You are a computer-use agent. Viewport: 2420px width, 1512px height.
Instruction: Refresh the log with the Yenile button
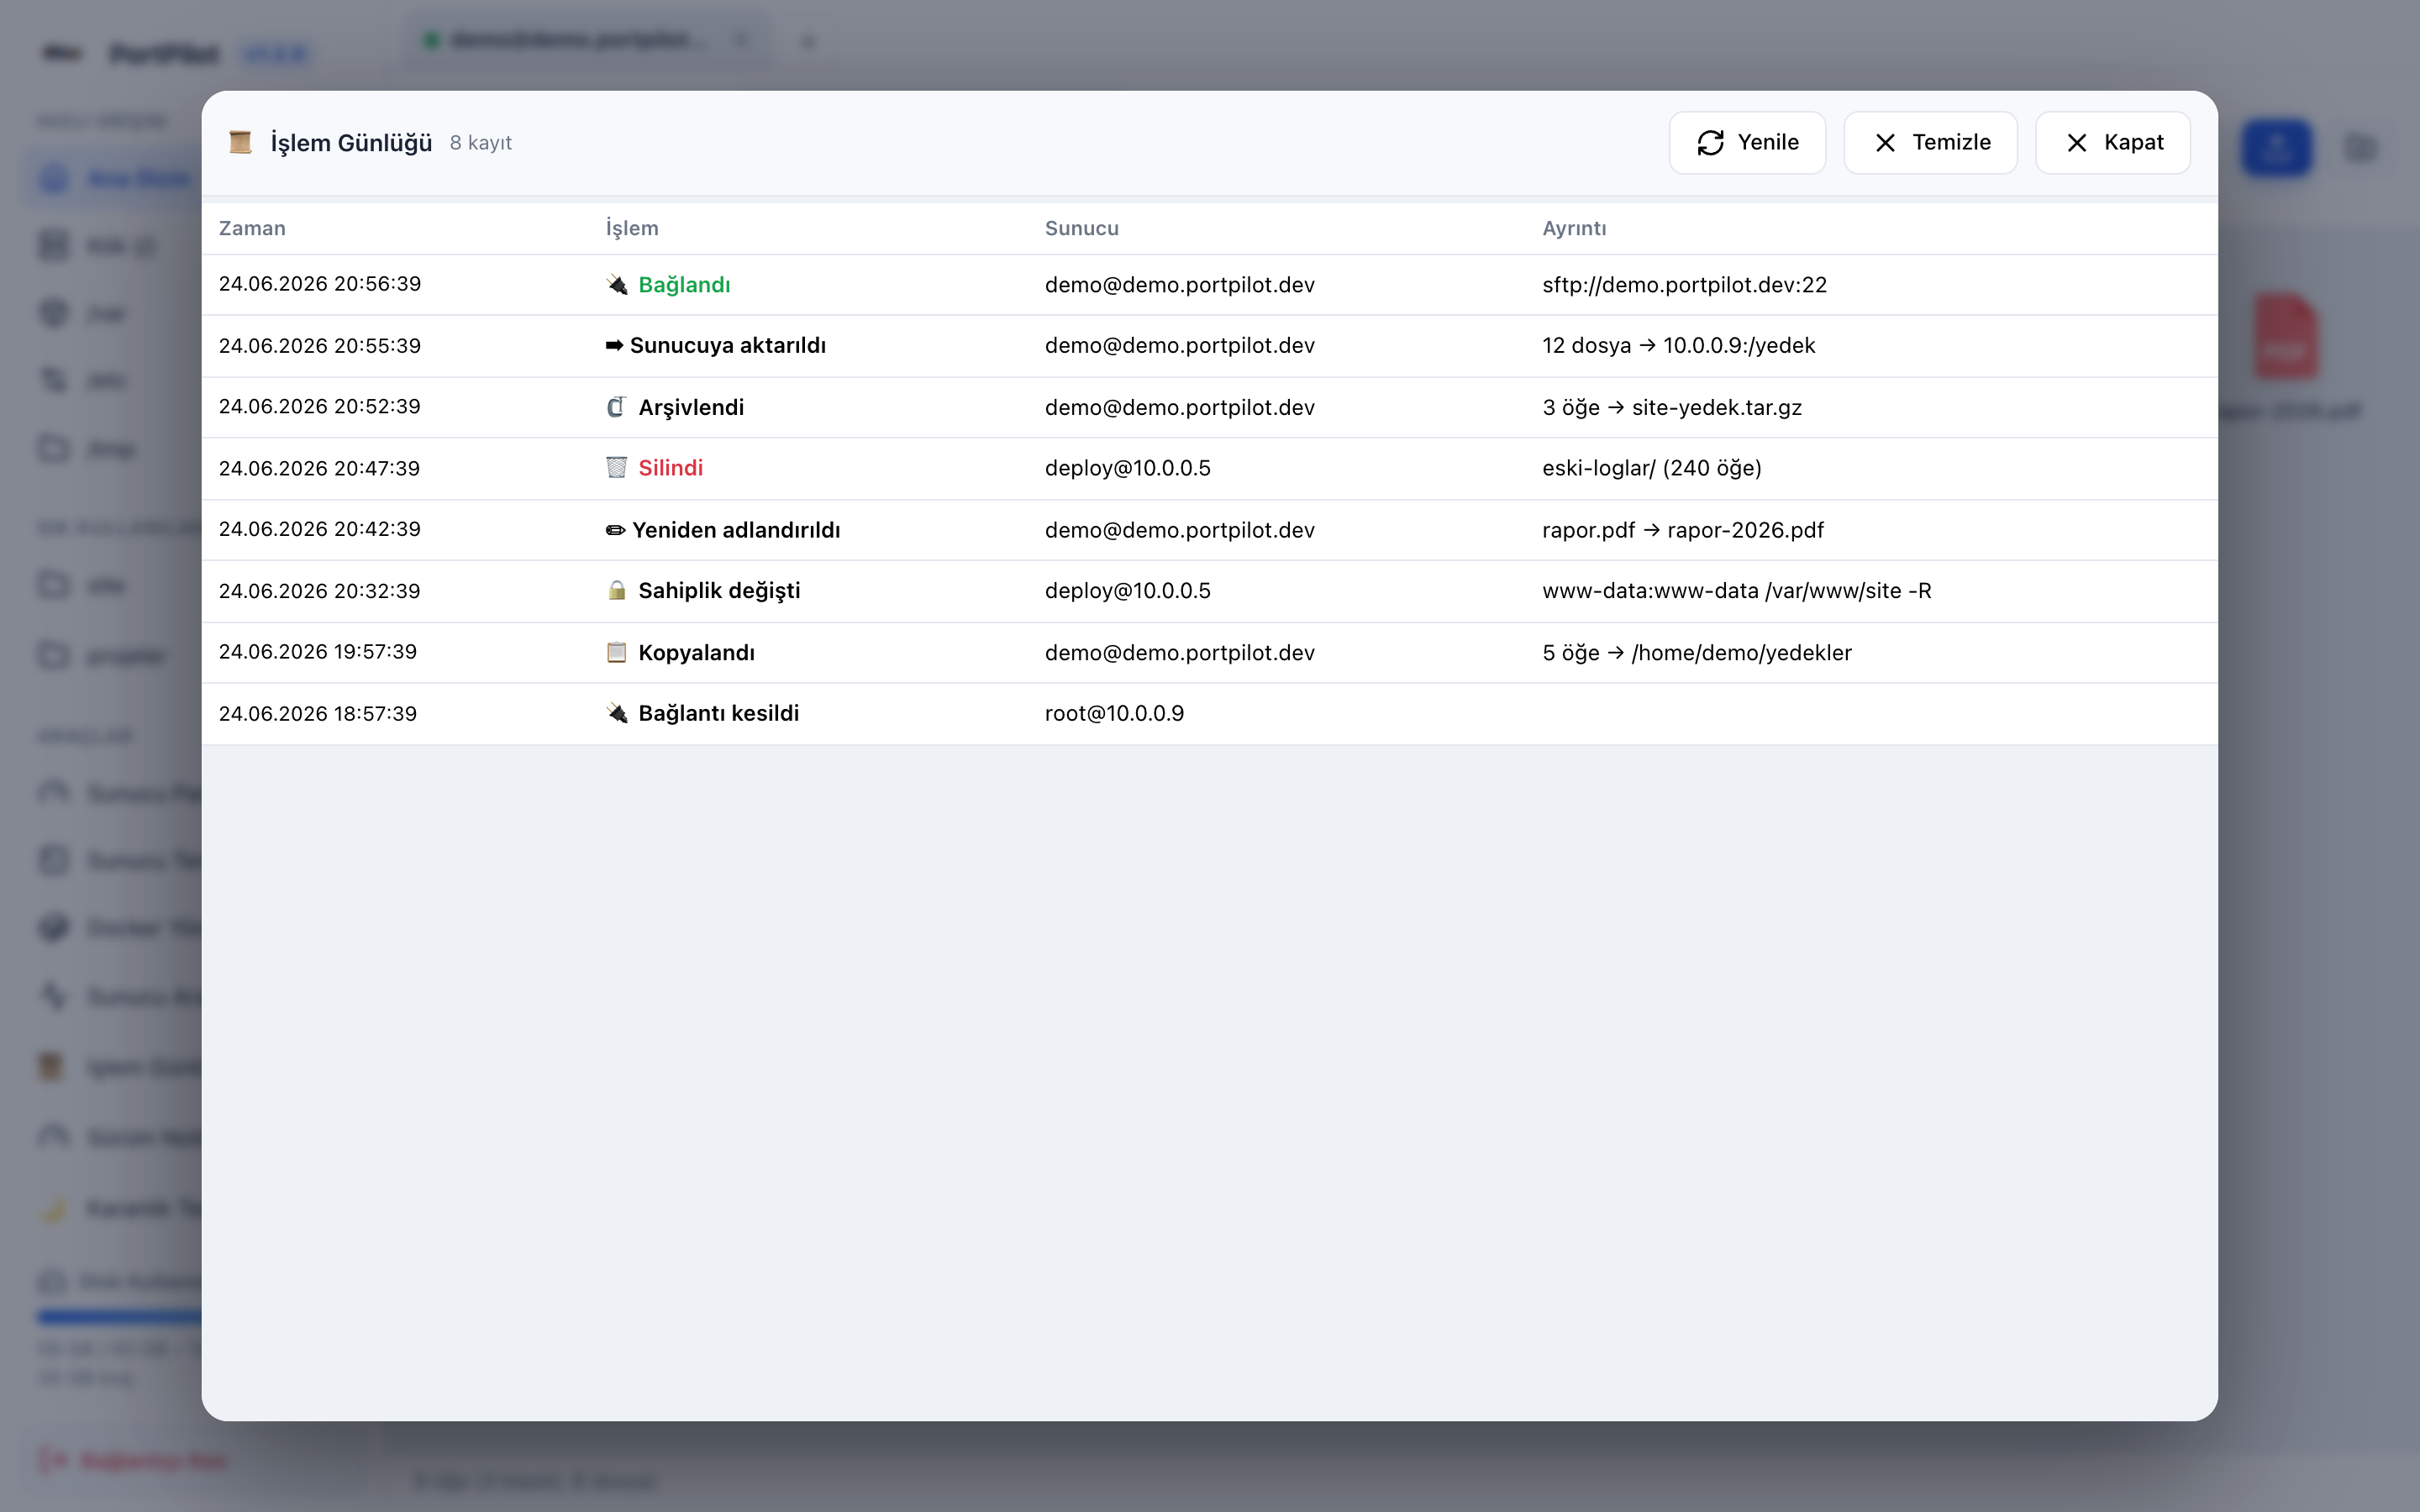[1747, 143]
